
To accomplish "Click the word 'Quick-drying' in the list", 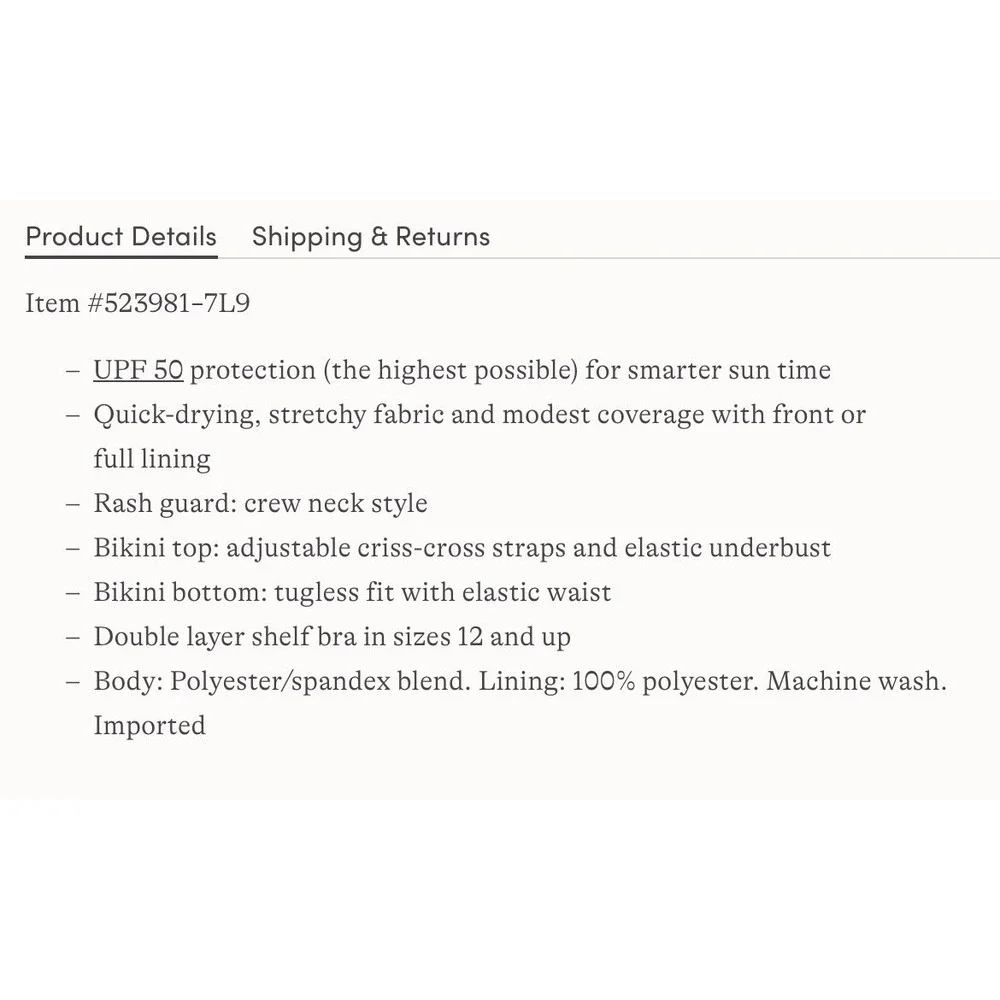I will click(x=176, y=415).
